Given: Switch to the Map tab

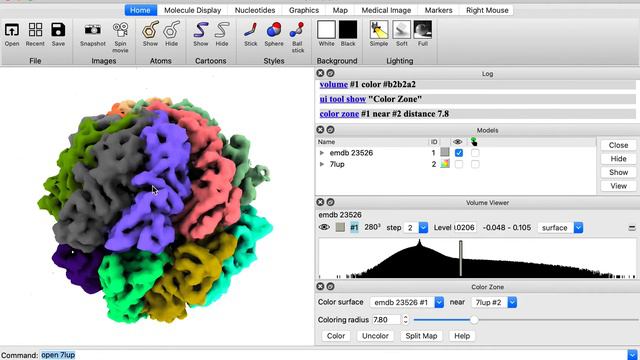Looking at the screenshot, I should [340, 10].
